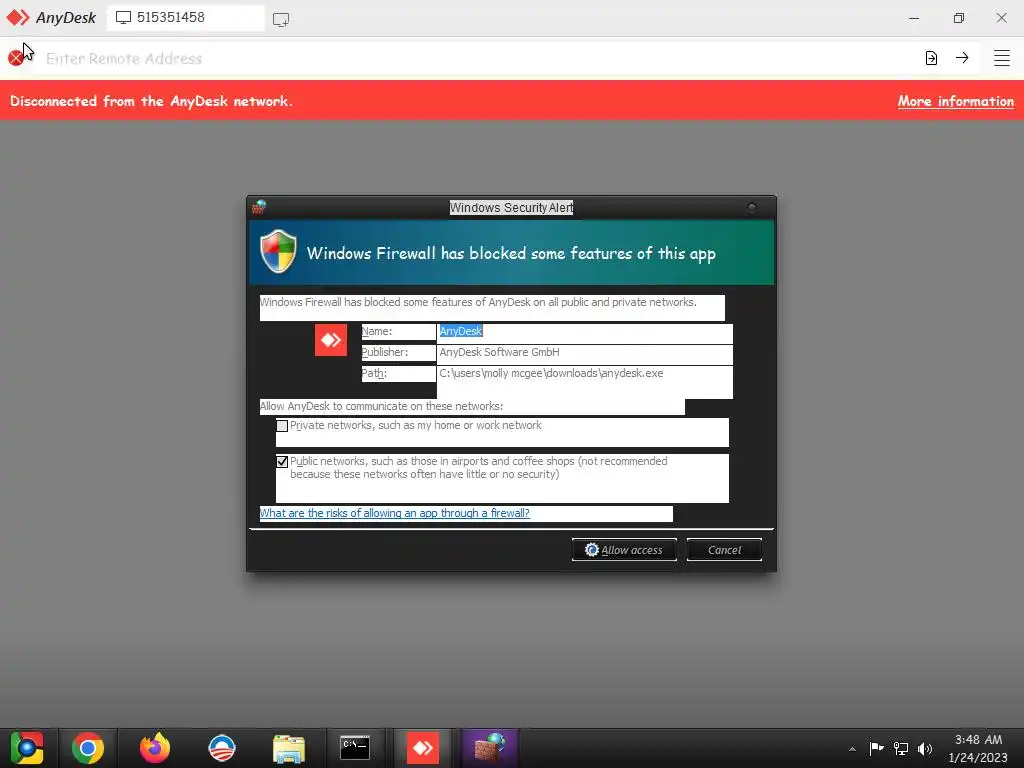Screen dimensions: 1024x768
Task: Open the file transfer icon
Action: [931, 58]
